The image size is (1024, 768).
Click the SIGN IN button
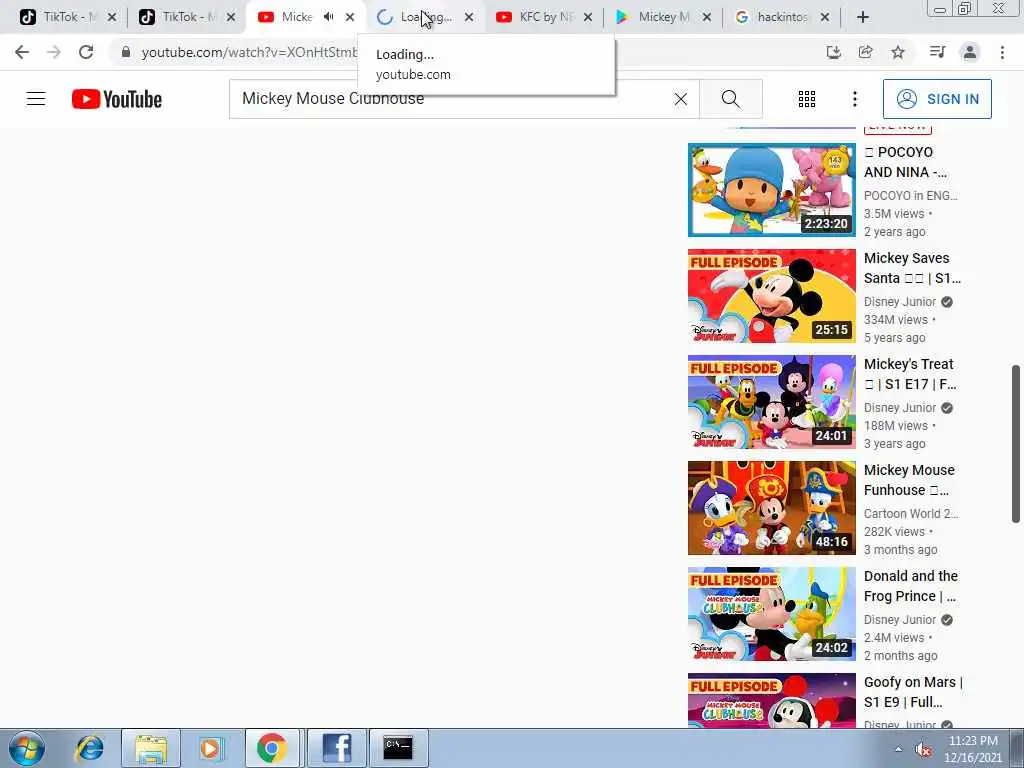point(937,99)
